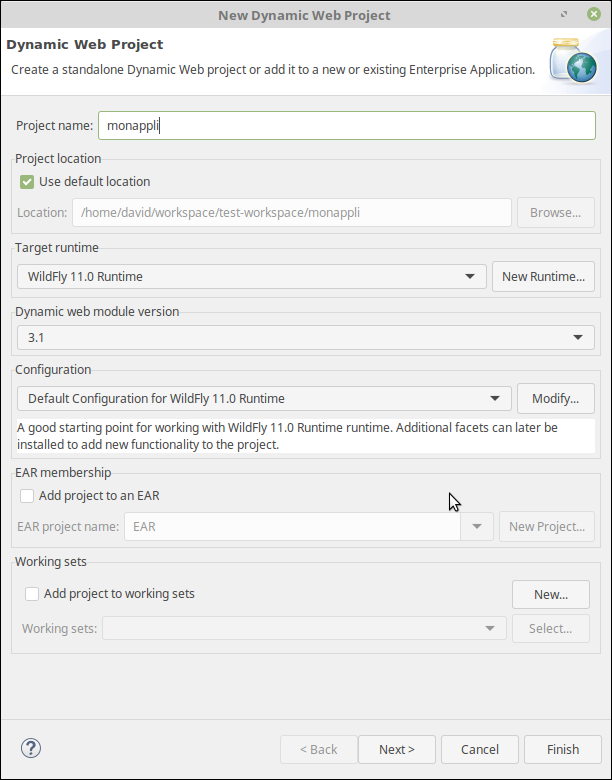The height and width of the screenshot is (780, 612).
Task: Click the 'EAR membership' group label
Action: pyautogui.click(x=63, y=473)
